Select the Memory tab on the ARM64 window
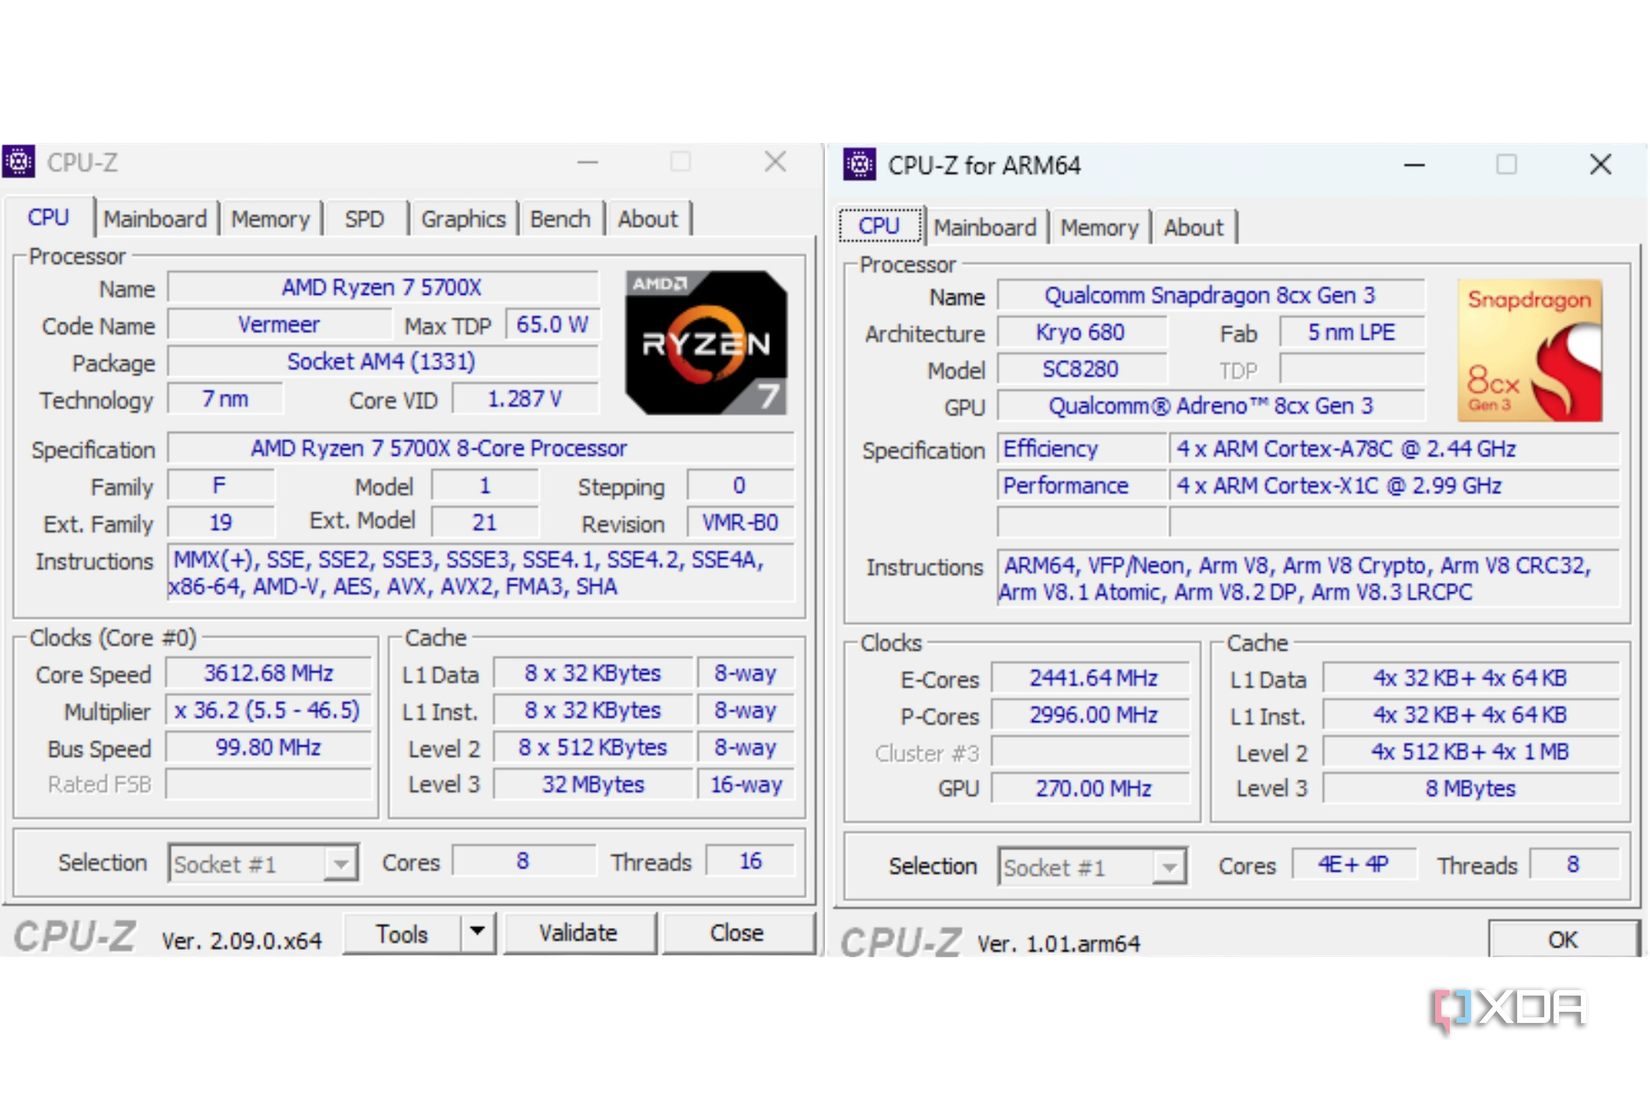 click(1098, 227)
